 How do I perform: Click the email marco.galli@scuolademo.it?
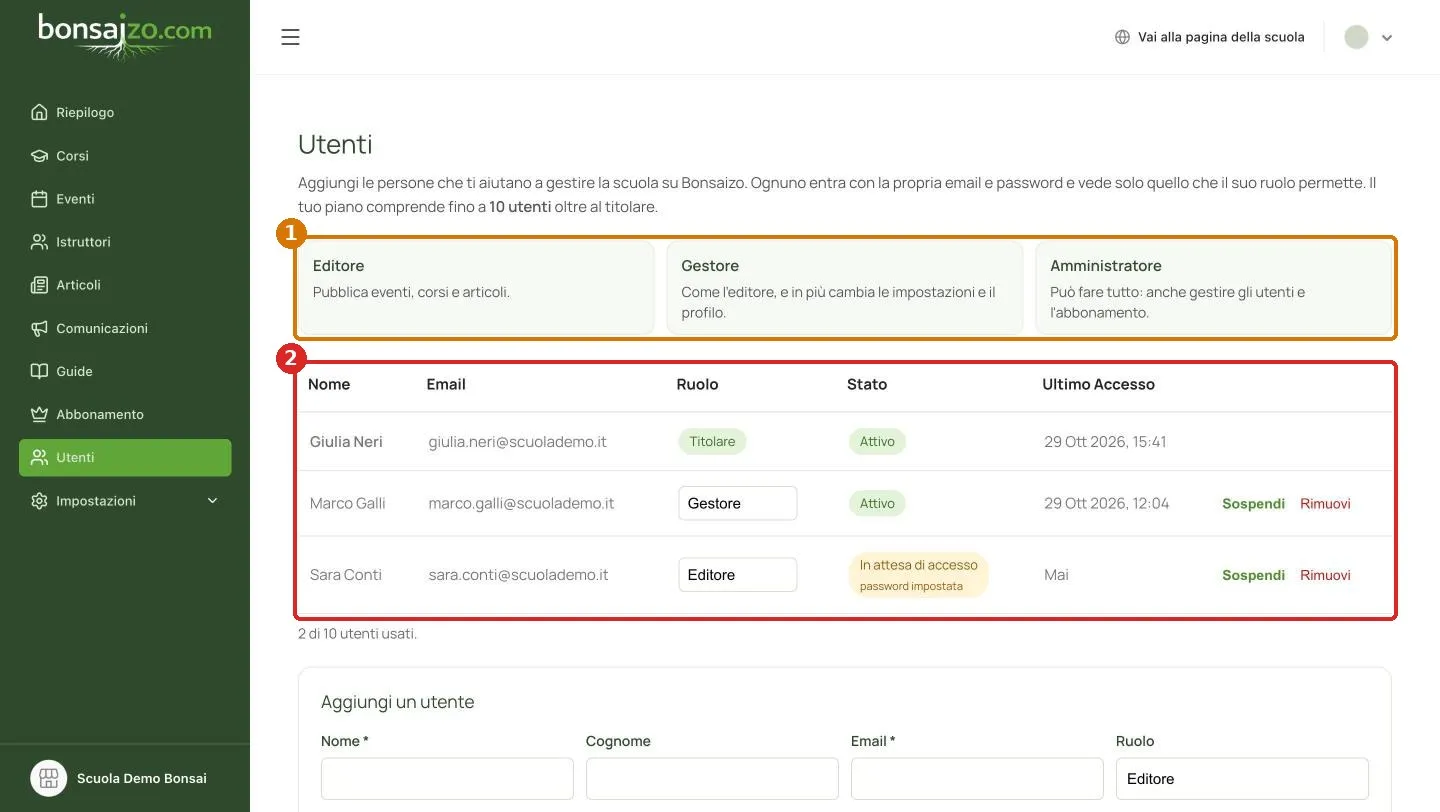521,504
